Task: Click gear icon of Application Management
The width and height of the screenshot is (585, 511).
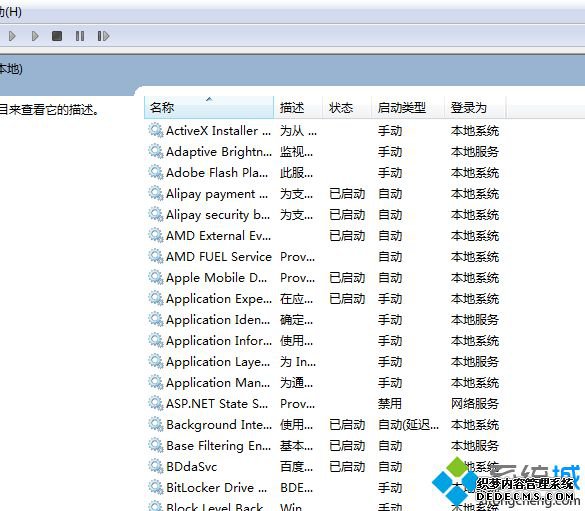Action: coord(156,382)
